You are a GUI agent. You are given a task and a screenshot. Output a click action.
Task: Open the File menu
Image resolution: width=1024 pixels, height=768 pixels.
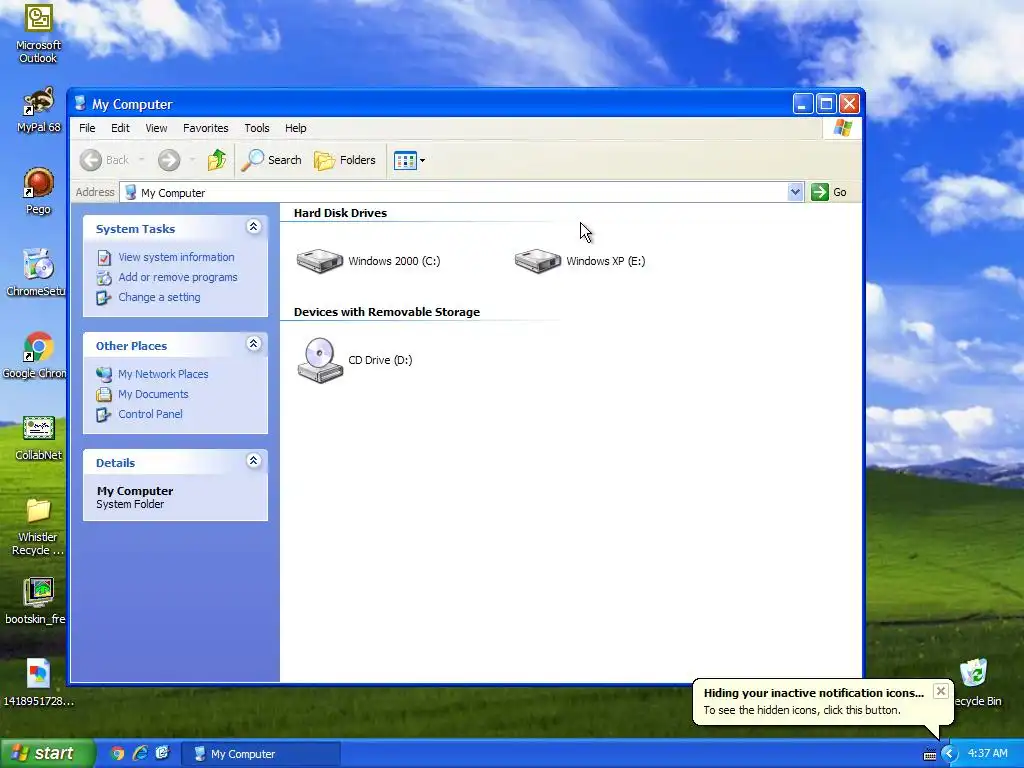(88, 128)
